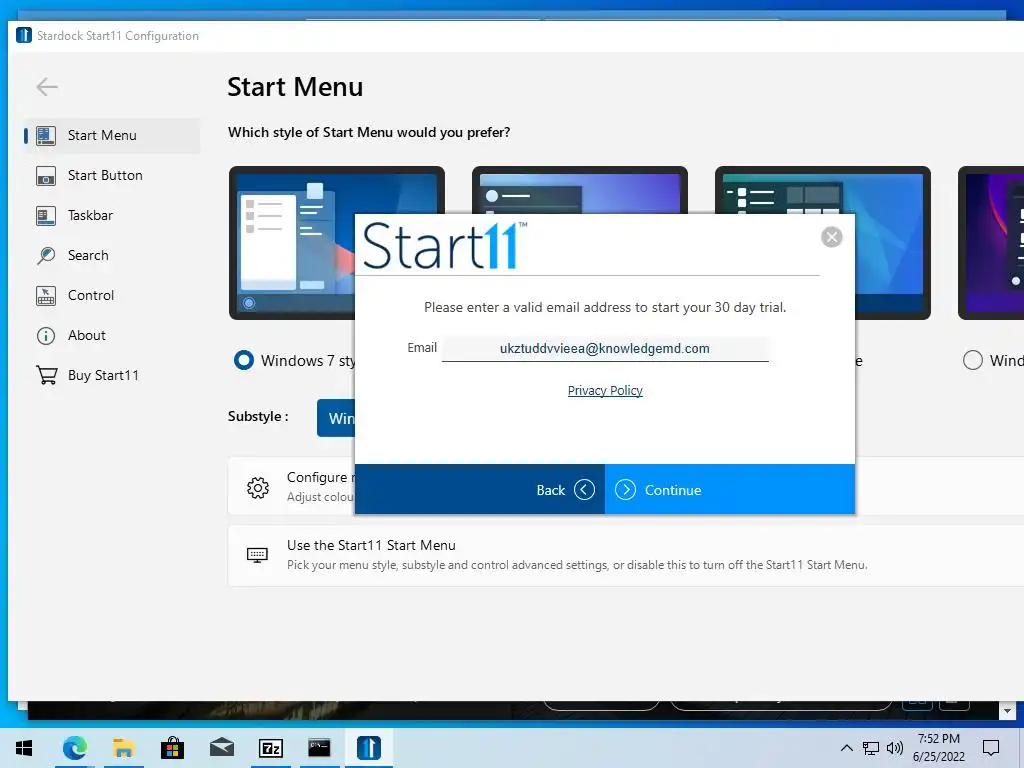Click the Back button in trial dialog
1024x768 pixels.
pyautogui.click(x=479, y=490)
